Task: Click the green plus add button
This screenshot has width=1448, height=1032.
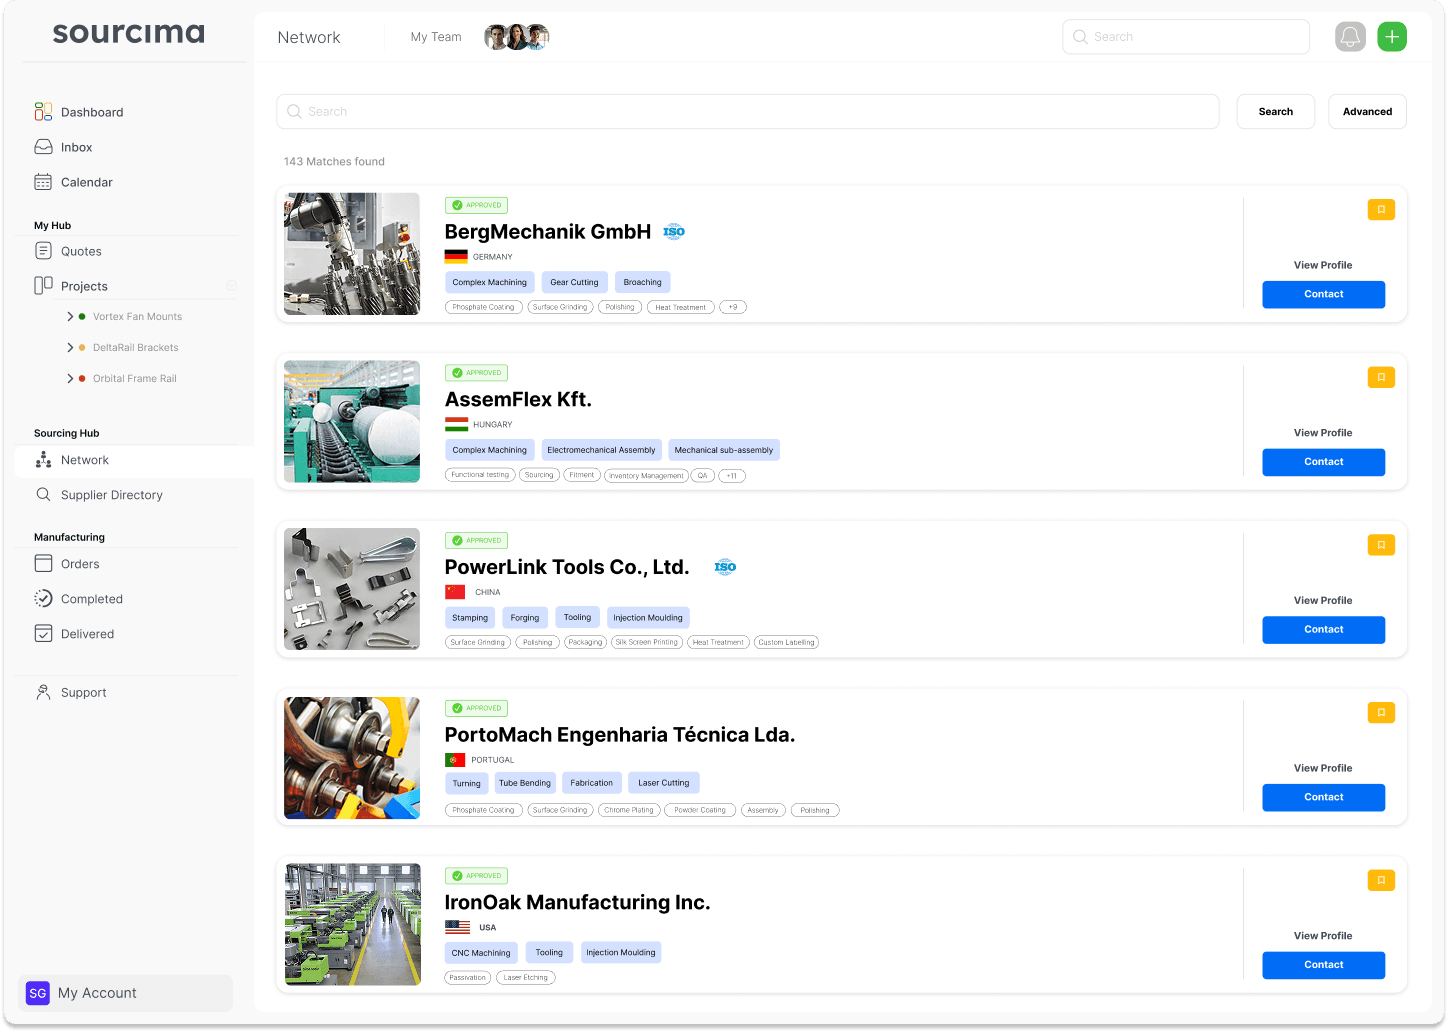Action: tap(1392, 37)
